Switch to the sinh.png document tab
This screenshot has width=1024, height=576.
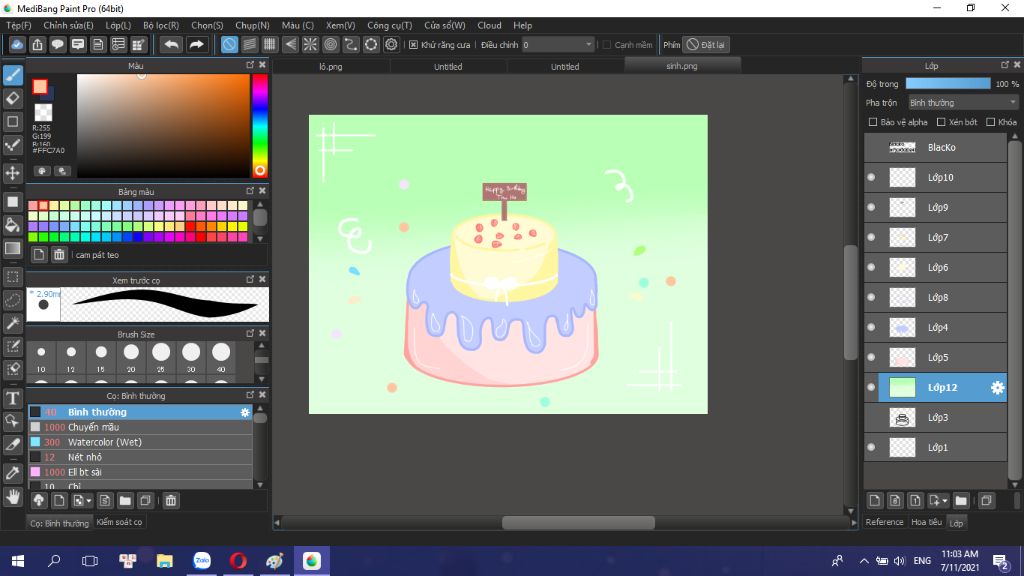pyautogui.click(x=682, y=66)
